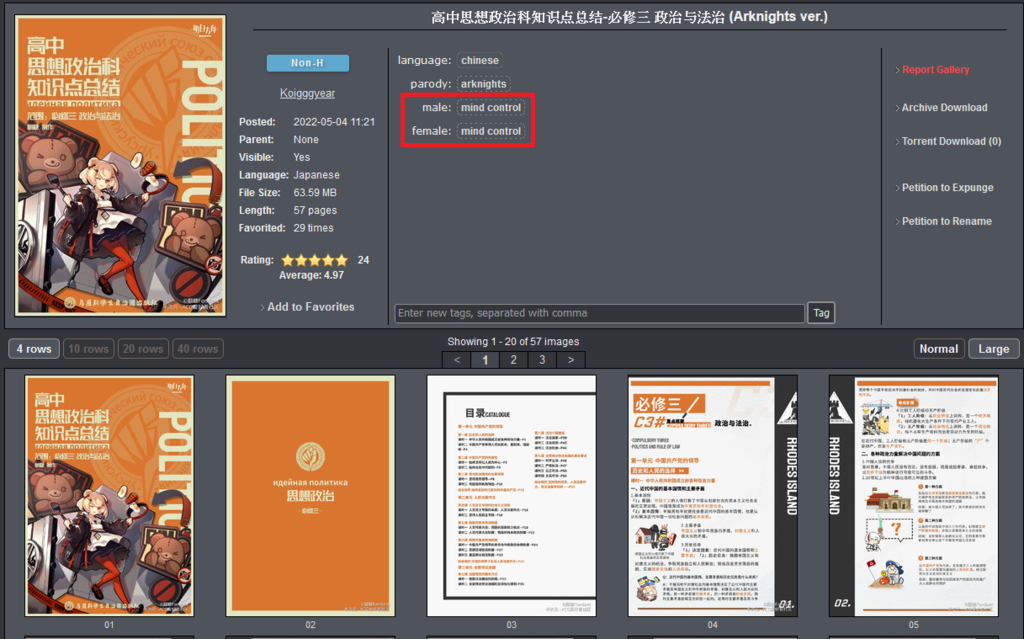Click the Average: 4.97 rating text
Screen dimensions: 1024x639
(312, 276)
